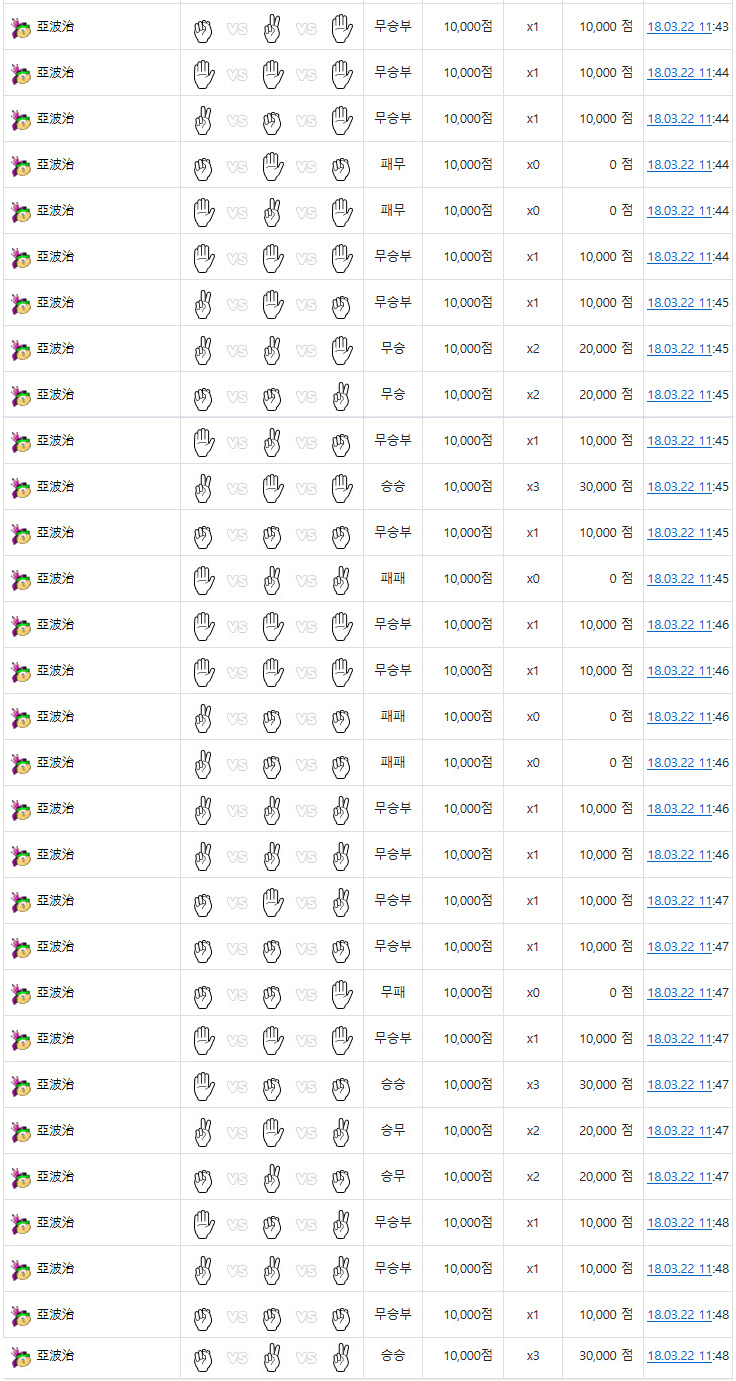Click username 亞波治 in the 승승 11:48 row
Viewport: 736px width, 1381px height.
tap(56, 1356)
